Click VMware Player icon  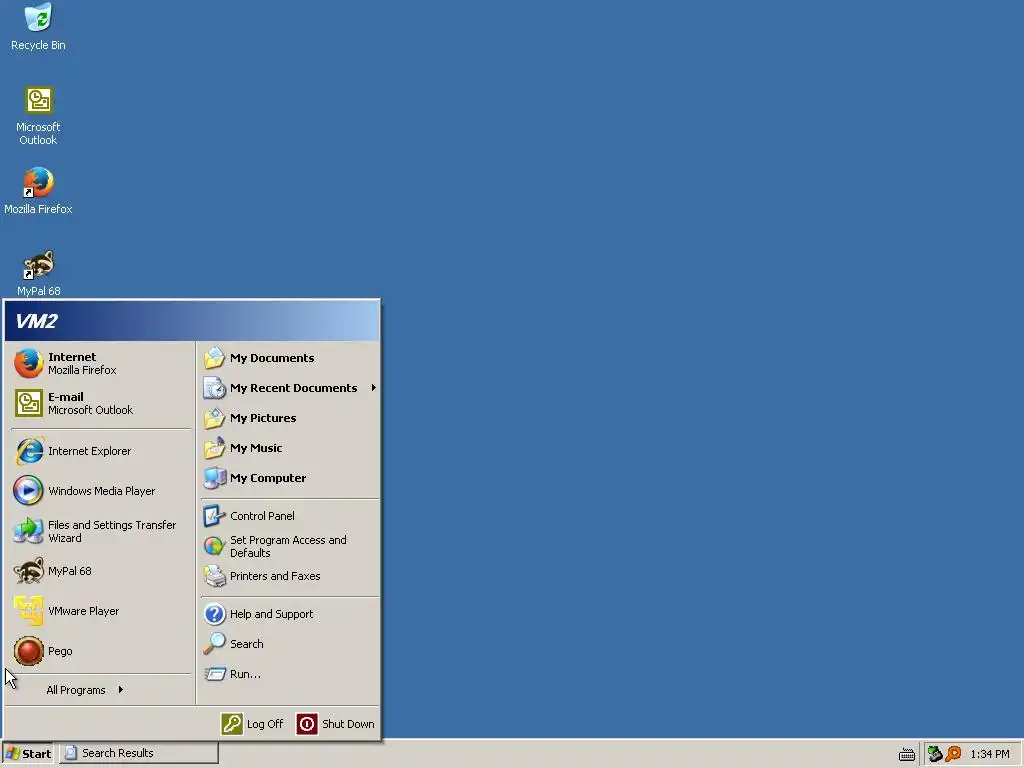(x=29, y=611)
